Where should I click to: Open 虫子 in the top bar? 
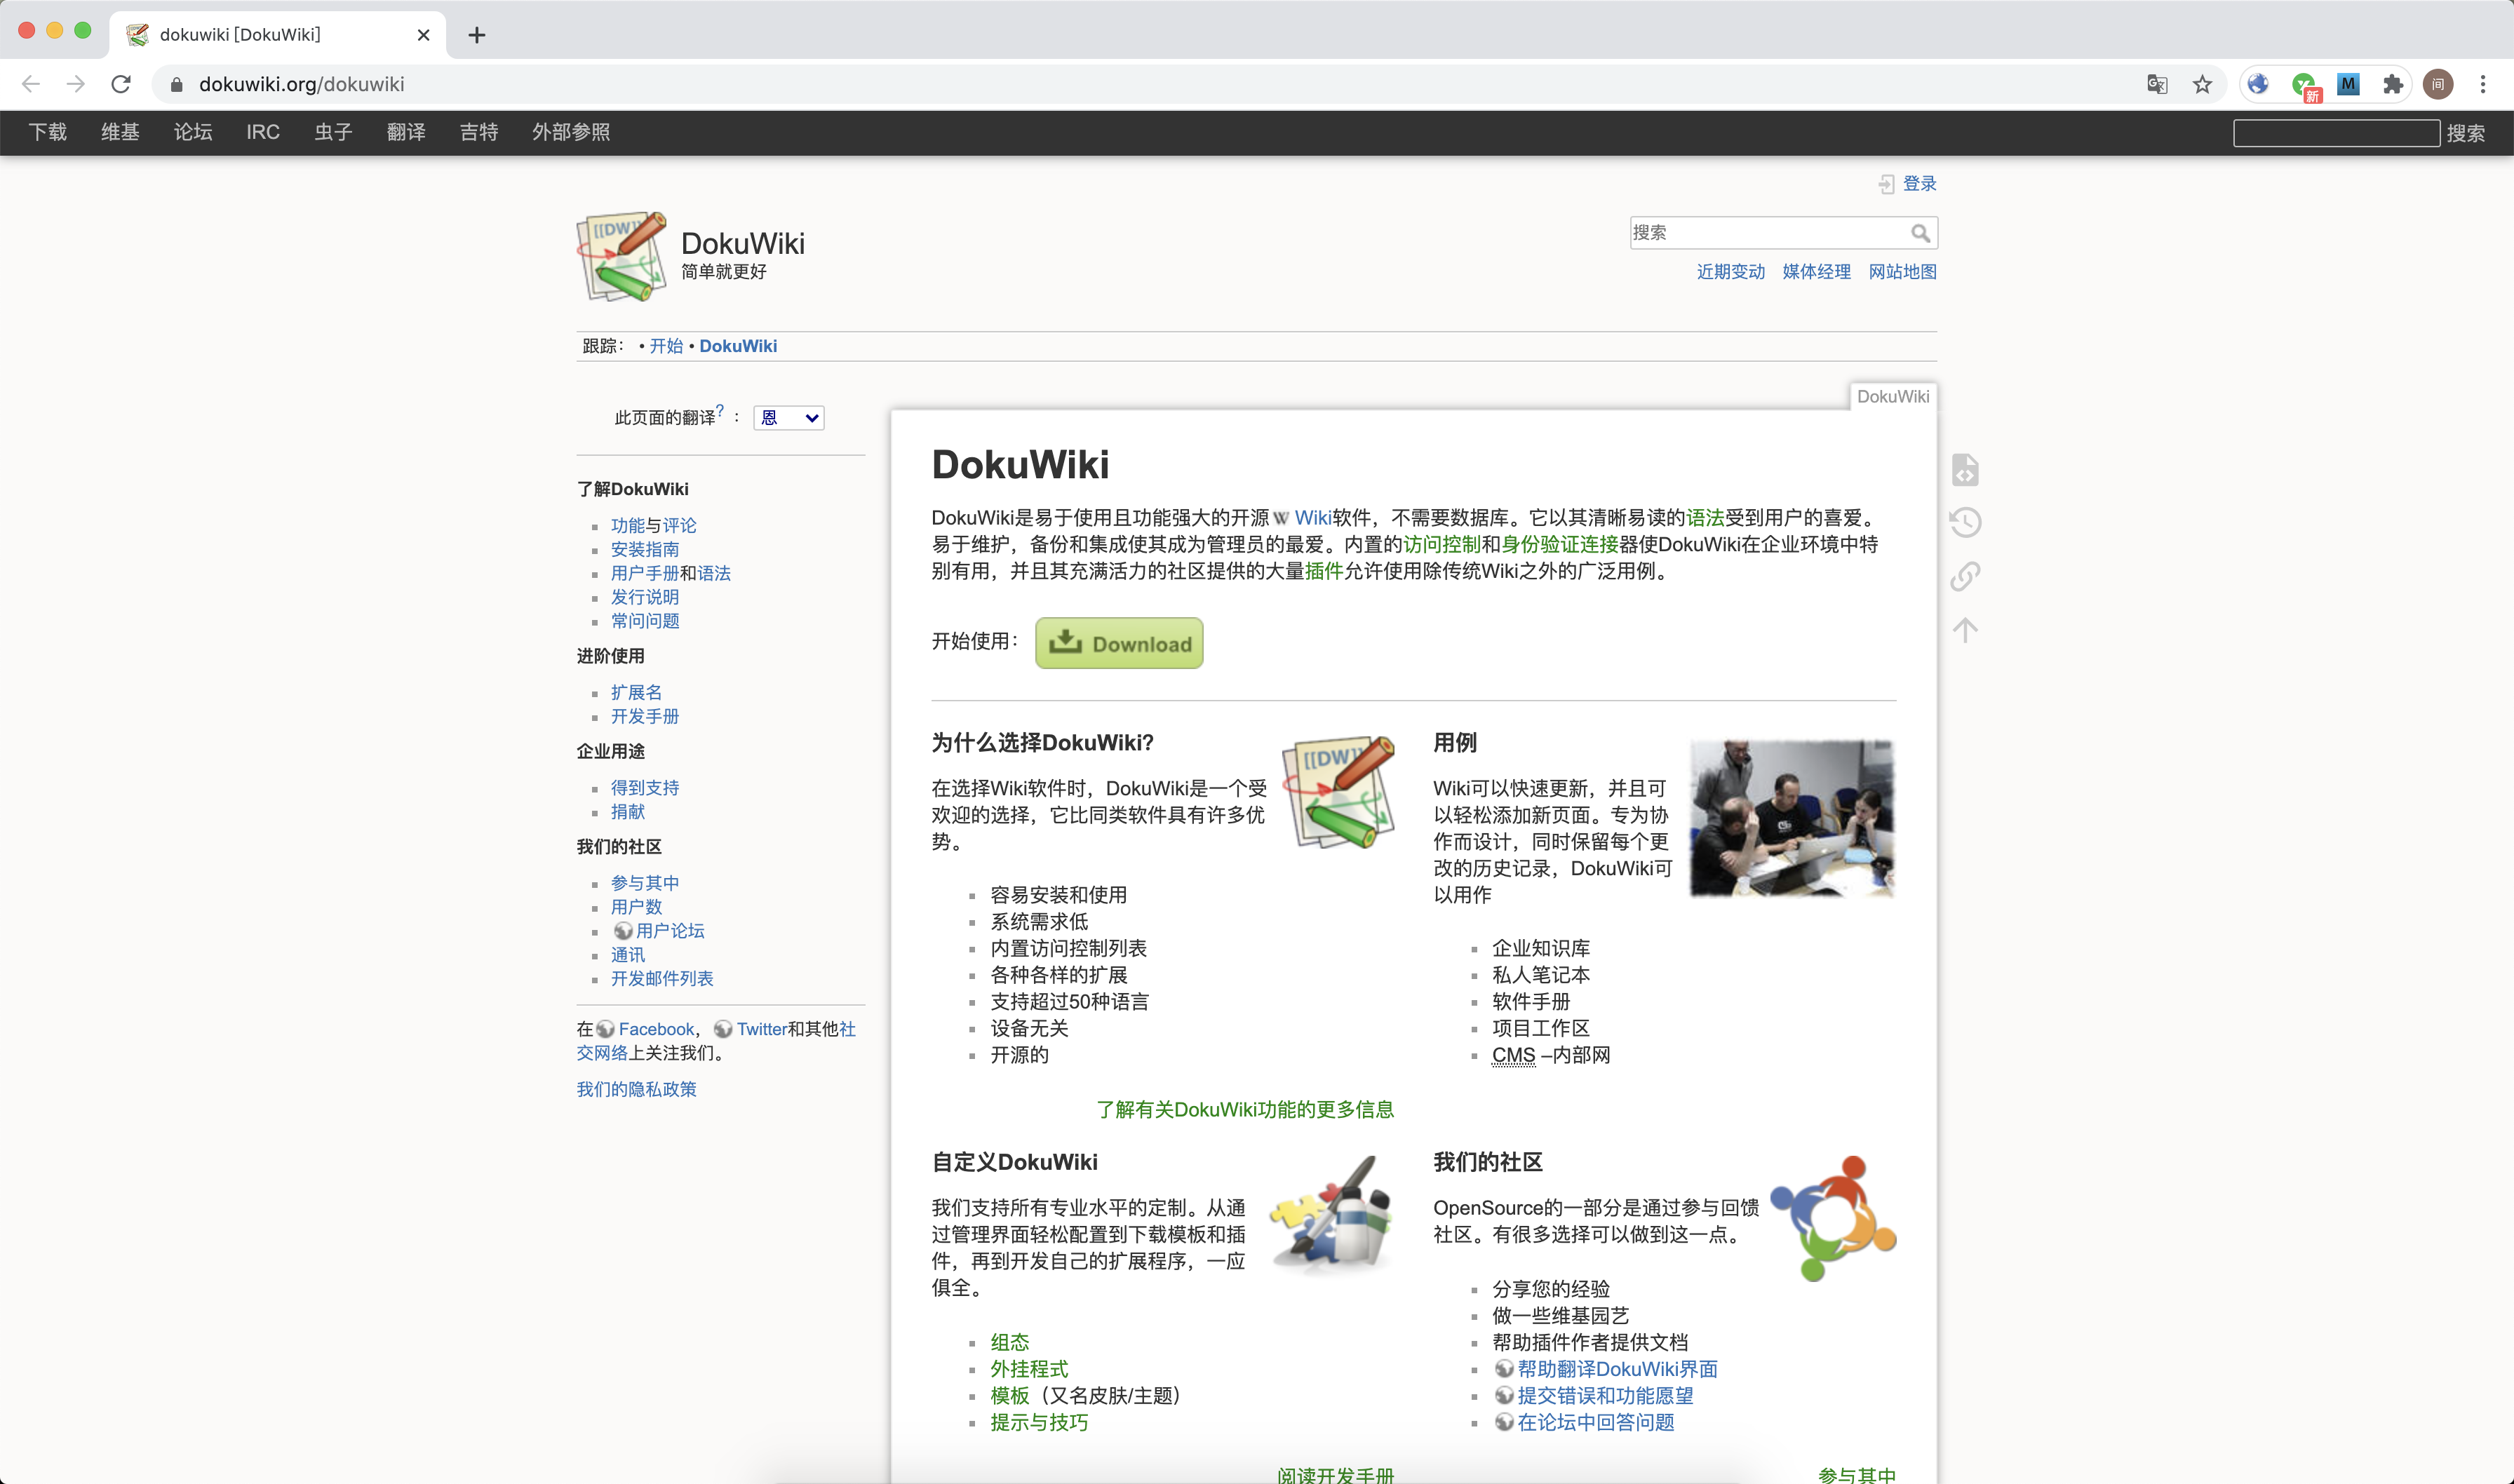click(333, 132)
